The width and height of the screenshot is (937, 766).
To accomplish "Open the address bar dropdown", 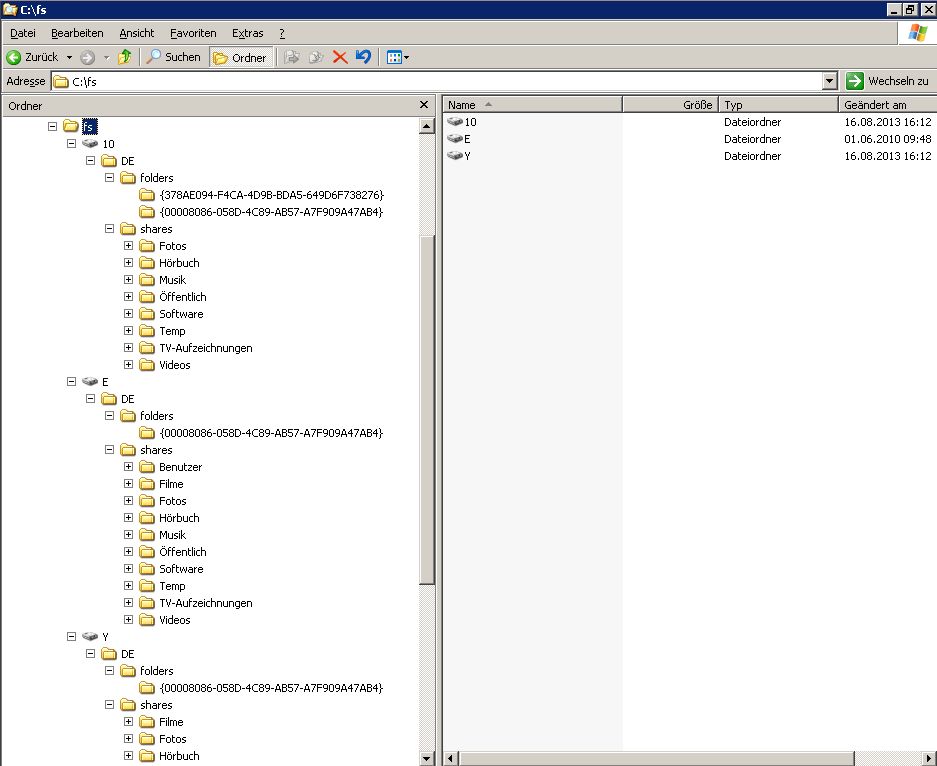I will pos(829,81).
